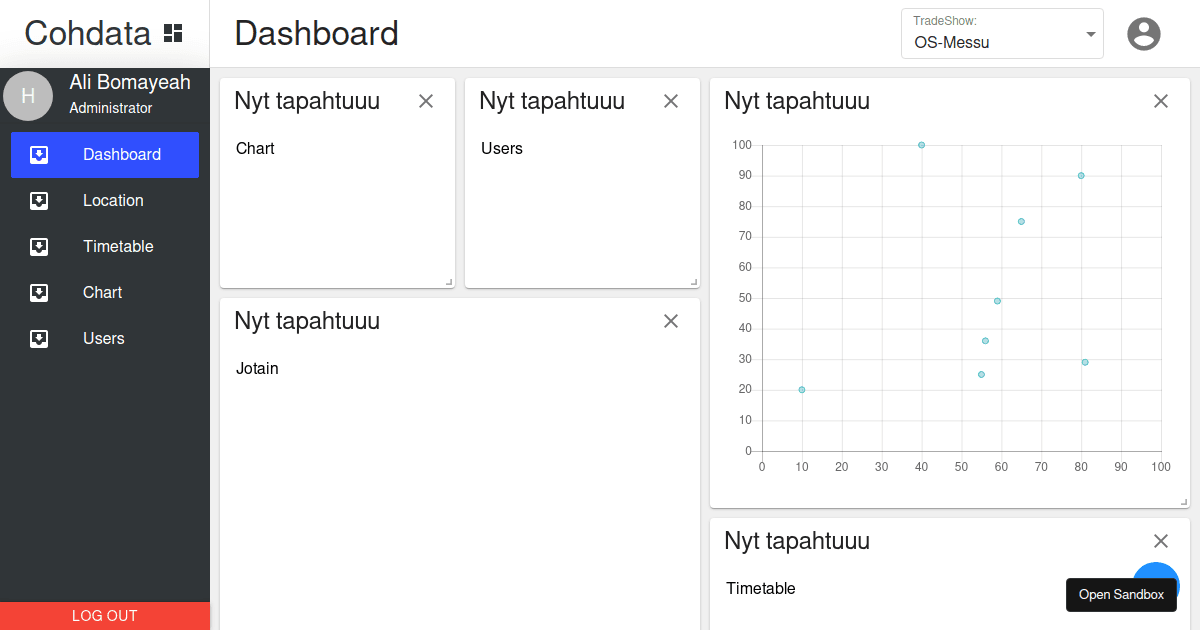This screenshot has width=1200, height=630.
Task: Click the avatar circle with letter H
Action: point(28,96)
